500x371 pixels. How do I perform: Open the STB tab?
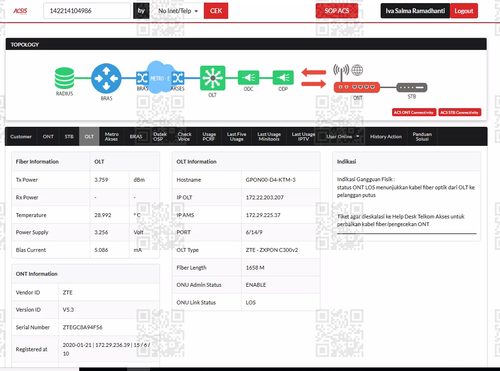(x=69, y=137)
